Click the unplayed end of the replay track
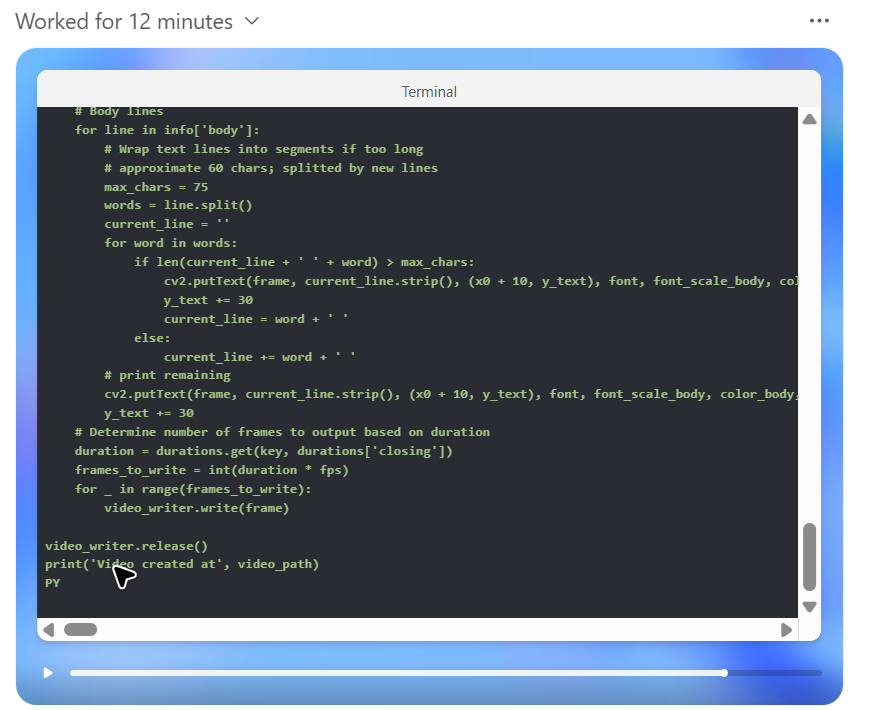The width and height of the screenshot is (874, 710). pos(775,673)
